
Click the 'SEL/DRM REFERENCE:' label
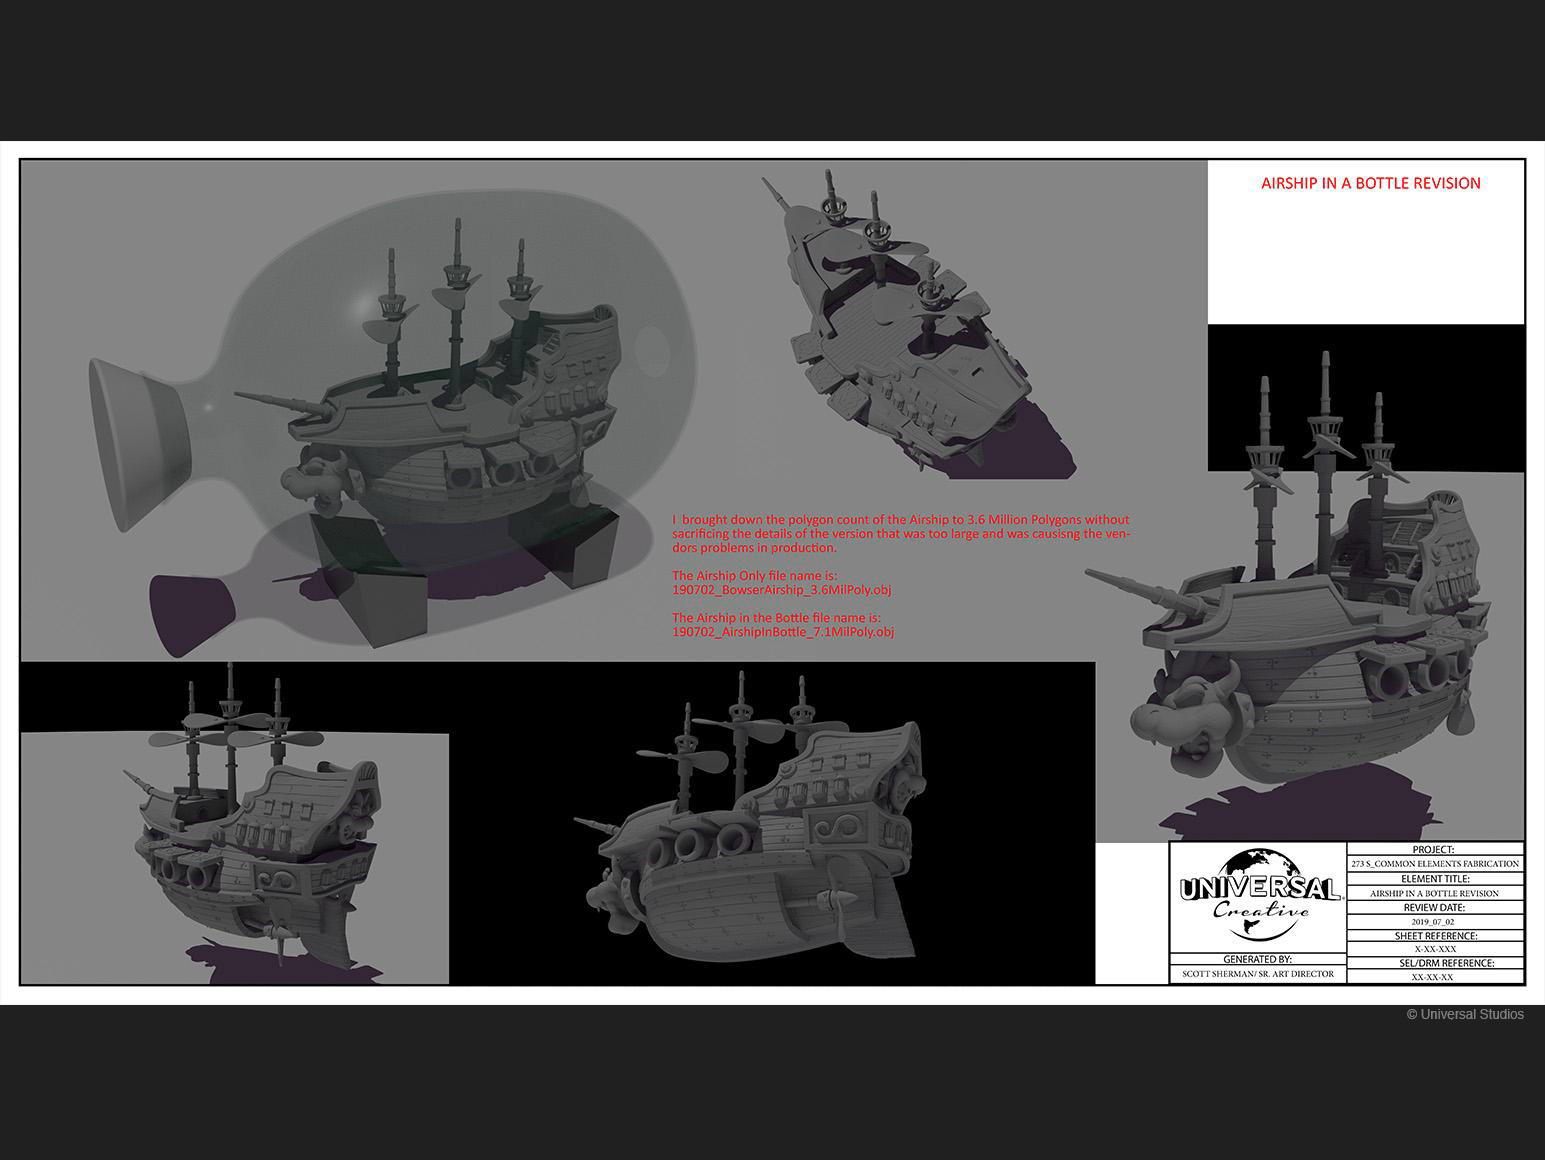pyautogui.click(x=1446, y=963)
